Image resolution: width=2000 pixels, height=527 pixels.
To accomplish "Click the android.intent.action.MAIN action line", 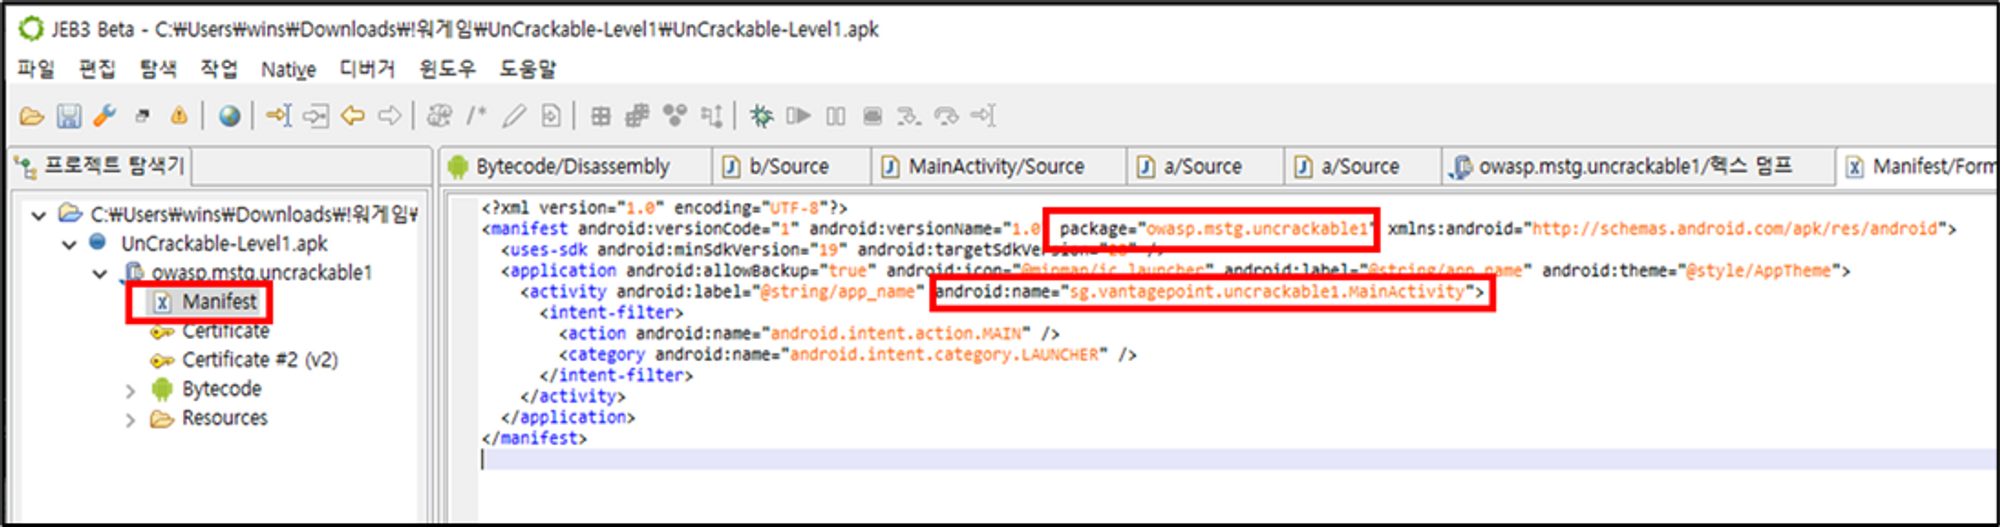I will (x=809, y=334).
